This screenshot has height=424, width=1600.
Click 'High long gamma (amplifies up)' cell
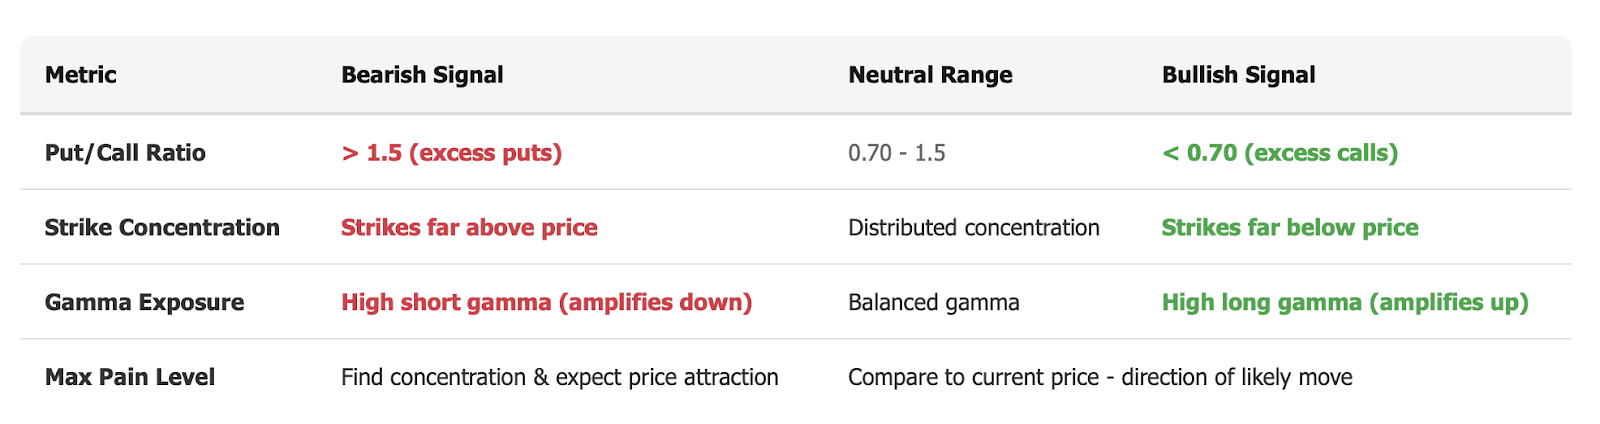point(1345,303)
